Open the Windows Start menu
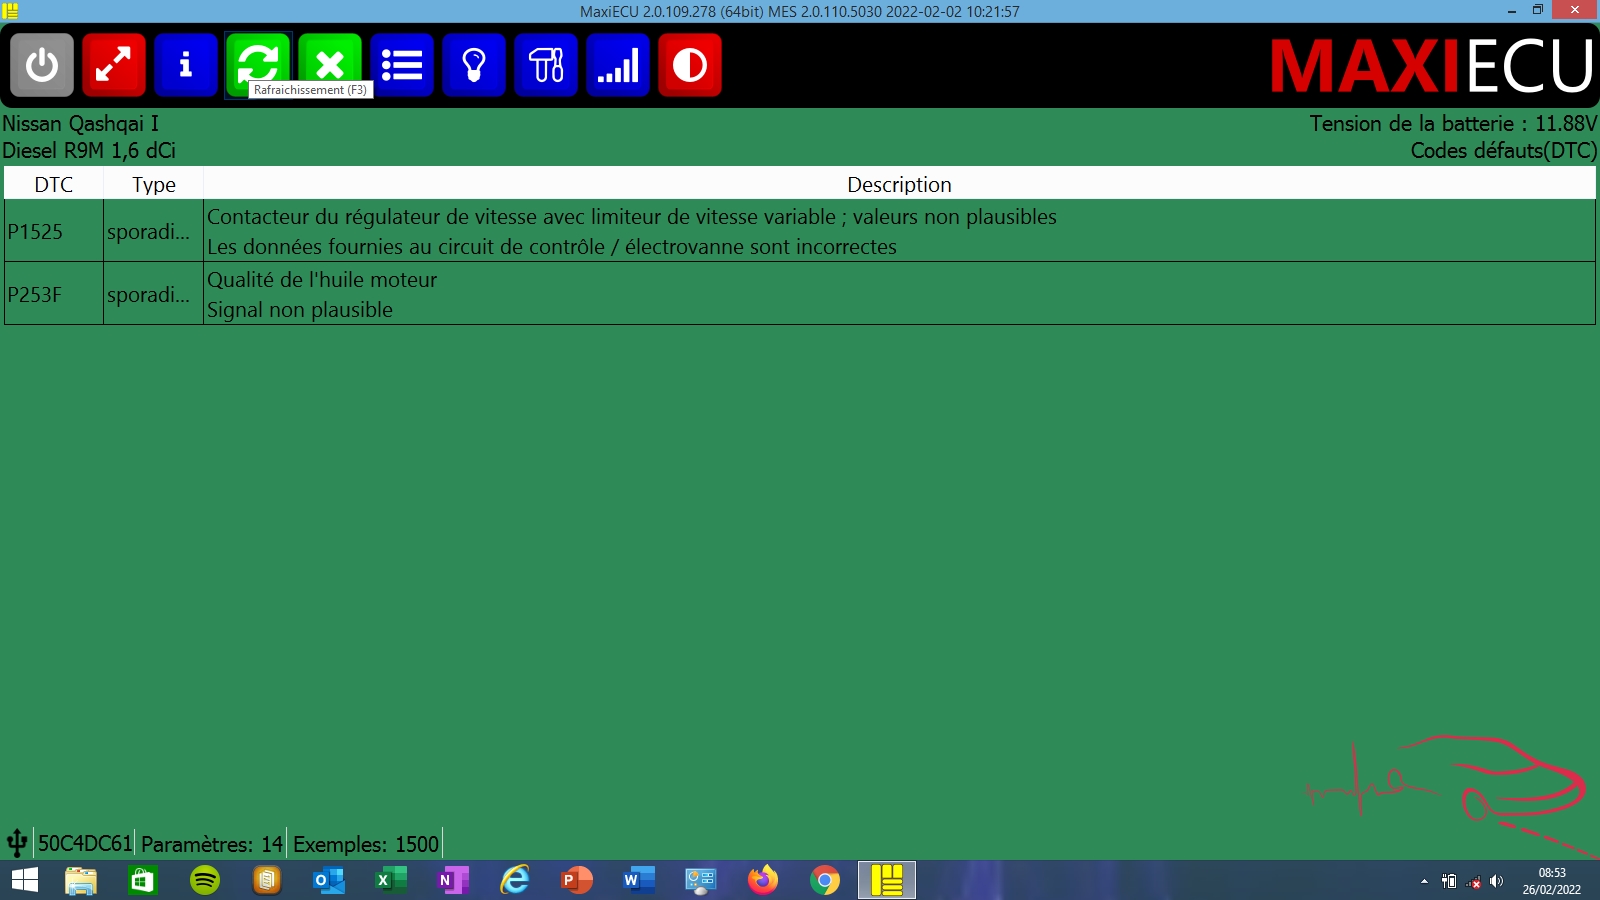This screenshot has width=1600, height=900. 25,880
